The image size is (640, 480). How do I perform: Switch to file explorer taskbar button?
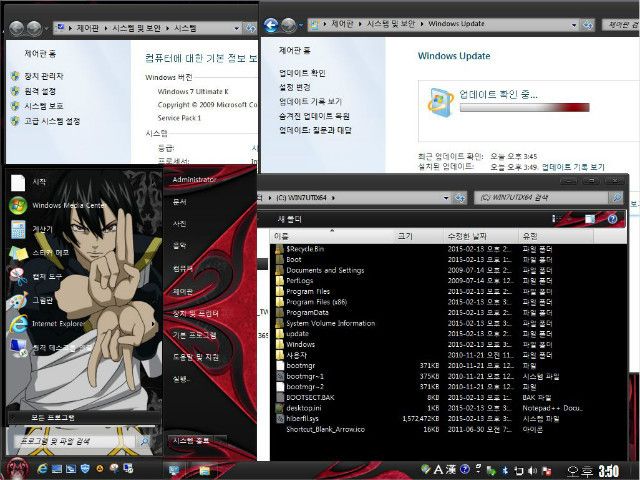[204, 470]
